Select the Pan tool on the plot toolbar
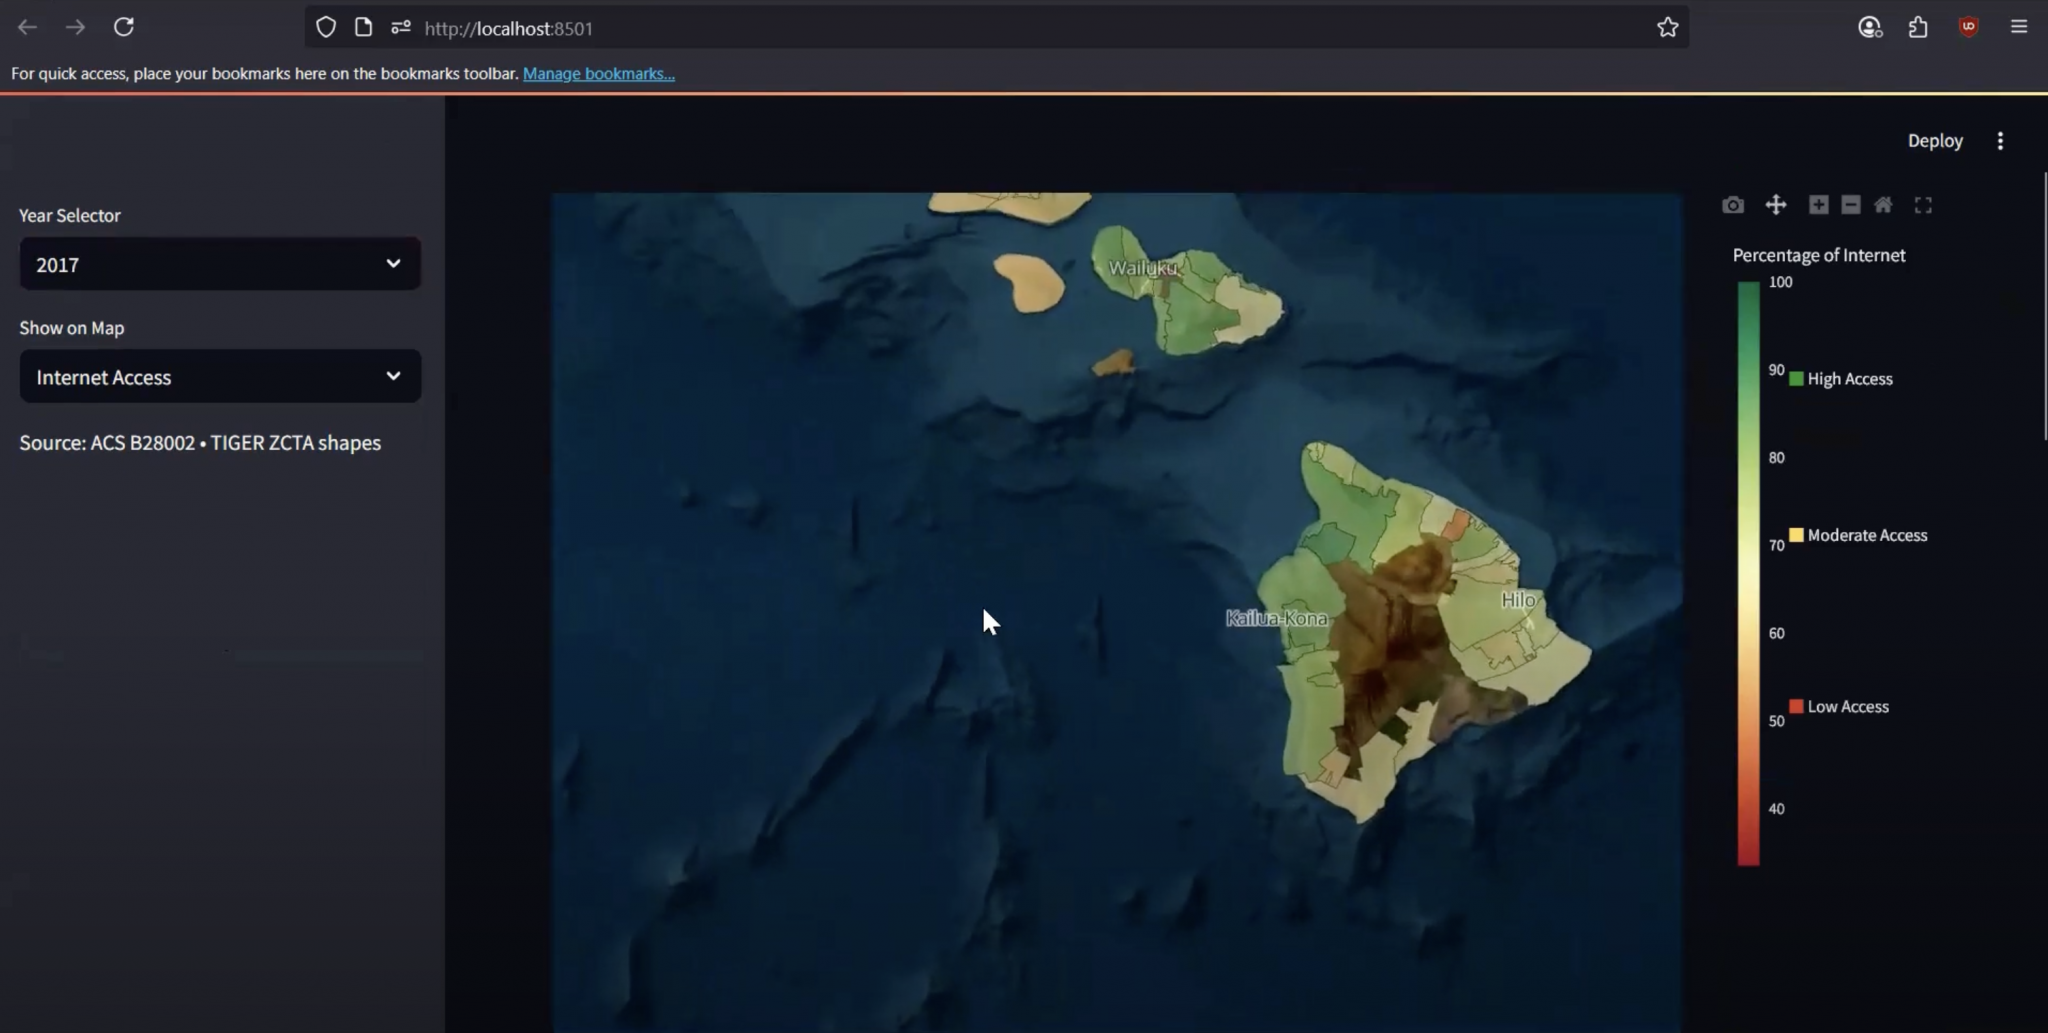The image size is (2048, 1033). coord(1778,204)
